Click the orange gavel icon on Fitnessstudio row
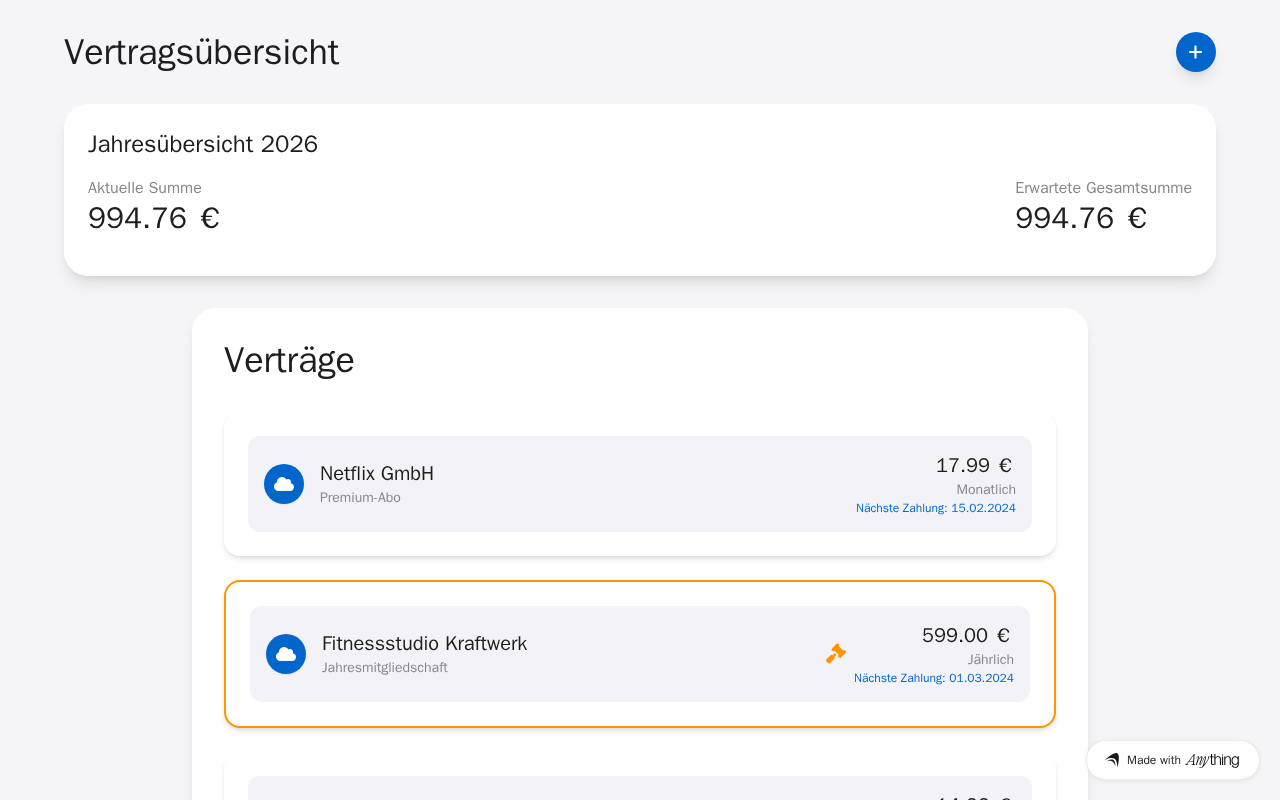Screen dimensions: 1280x800 click(836, 654)
